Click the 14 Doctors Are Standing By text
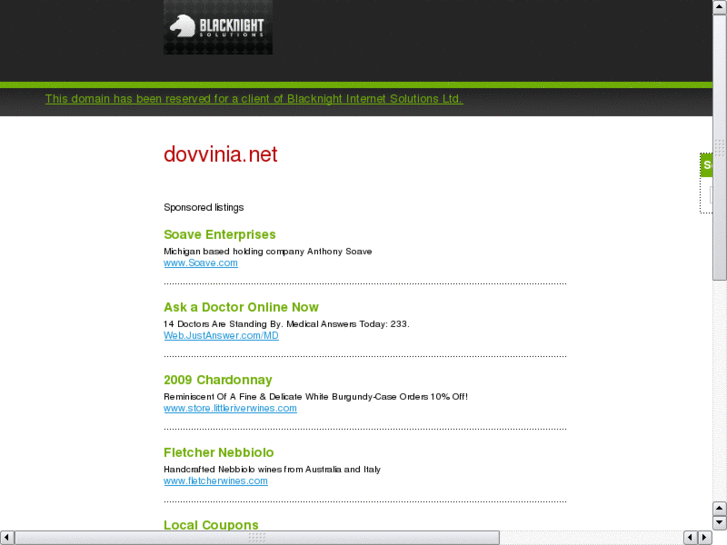 (287, 324)
